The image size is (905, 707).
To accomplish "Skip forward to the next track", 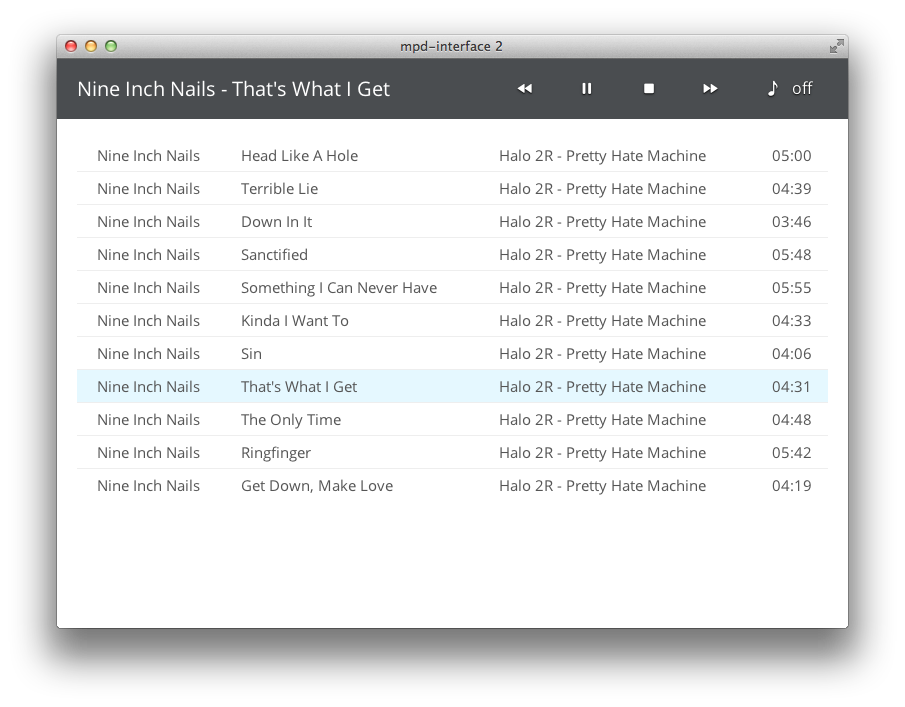I will point(710,88).
